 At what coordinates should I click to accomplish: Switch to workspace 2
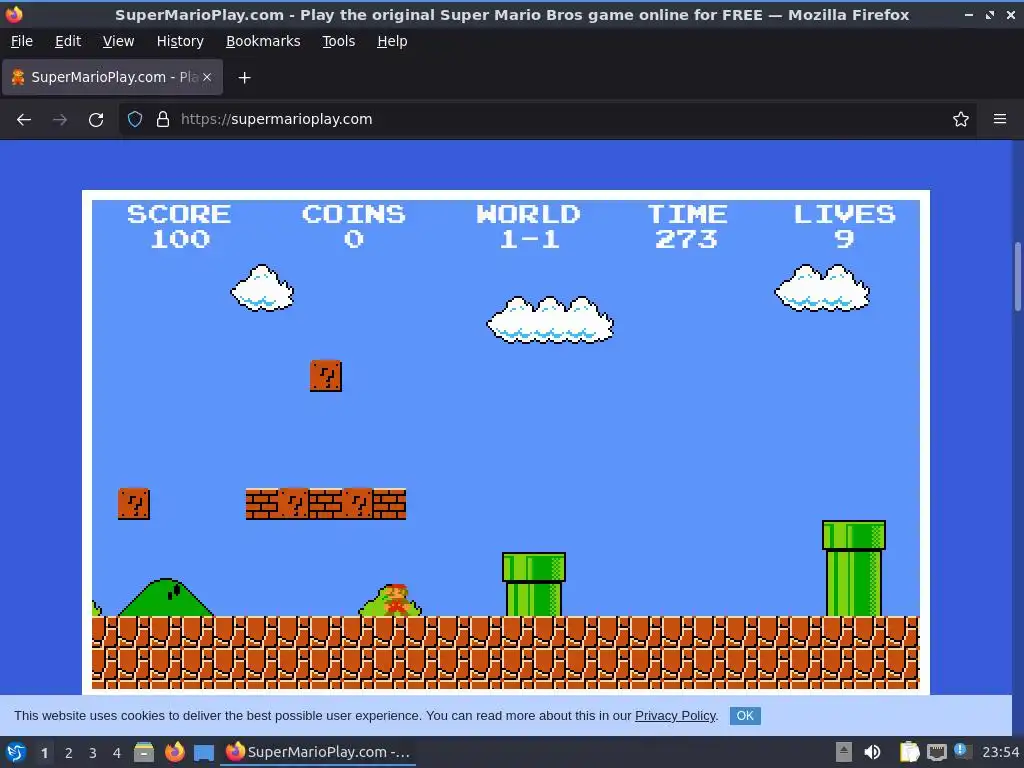69,753
